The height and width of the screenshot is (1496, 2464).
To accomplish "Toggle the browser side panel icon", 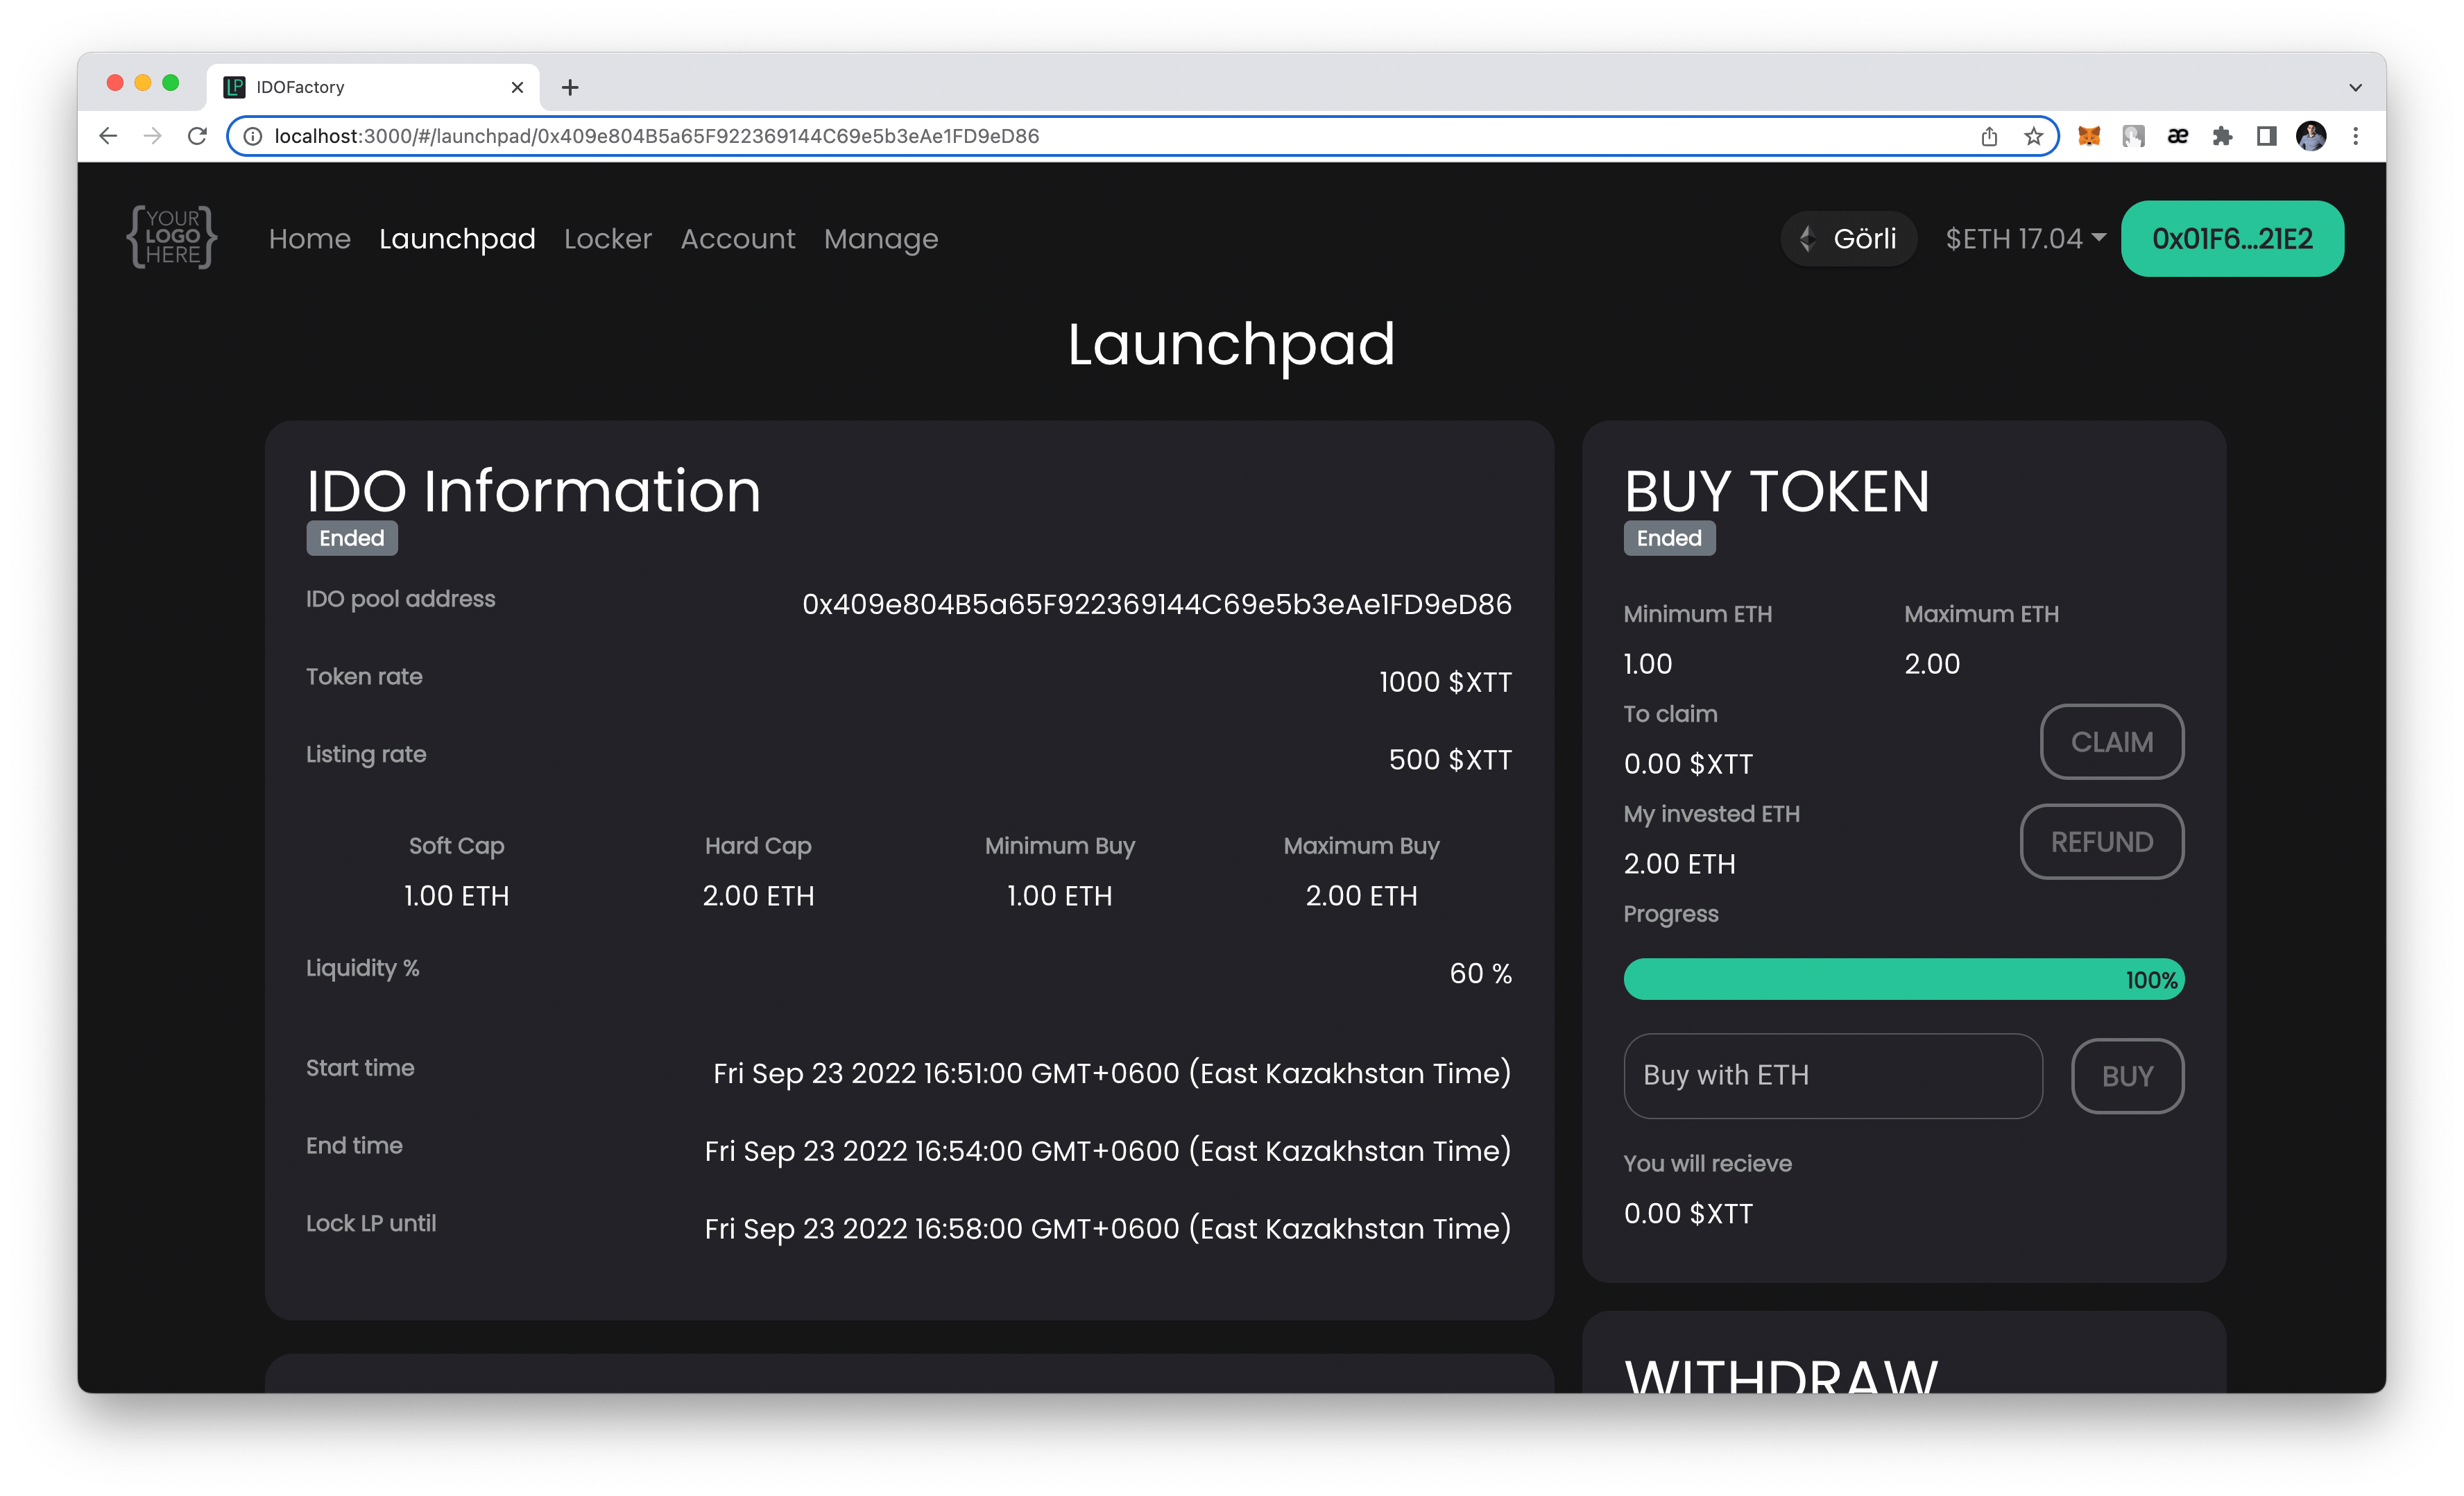I will coord(2266,136).
